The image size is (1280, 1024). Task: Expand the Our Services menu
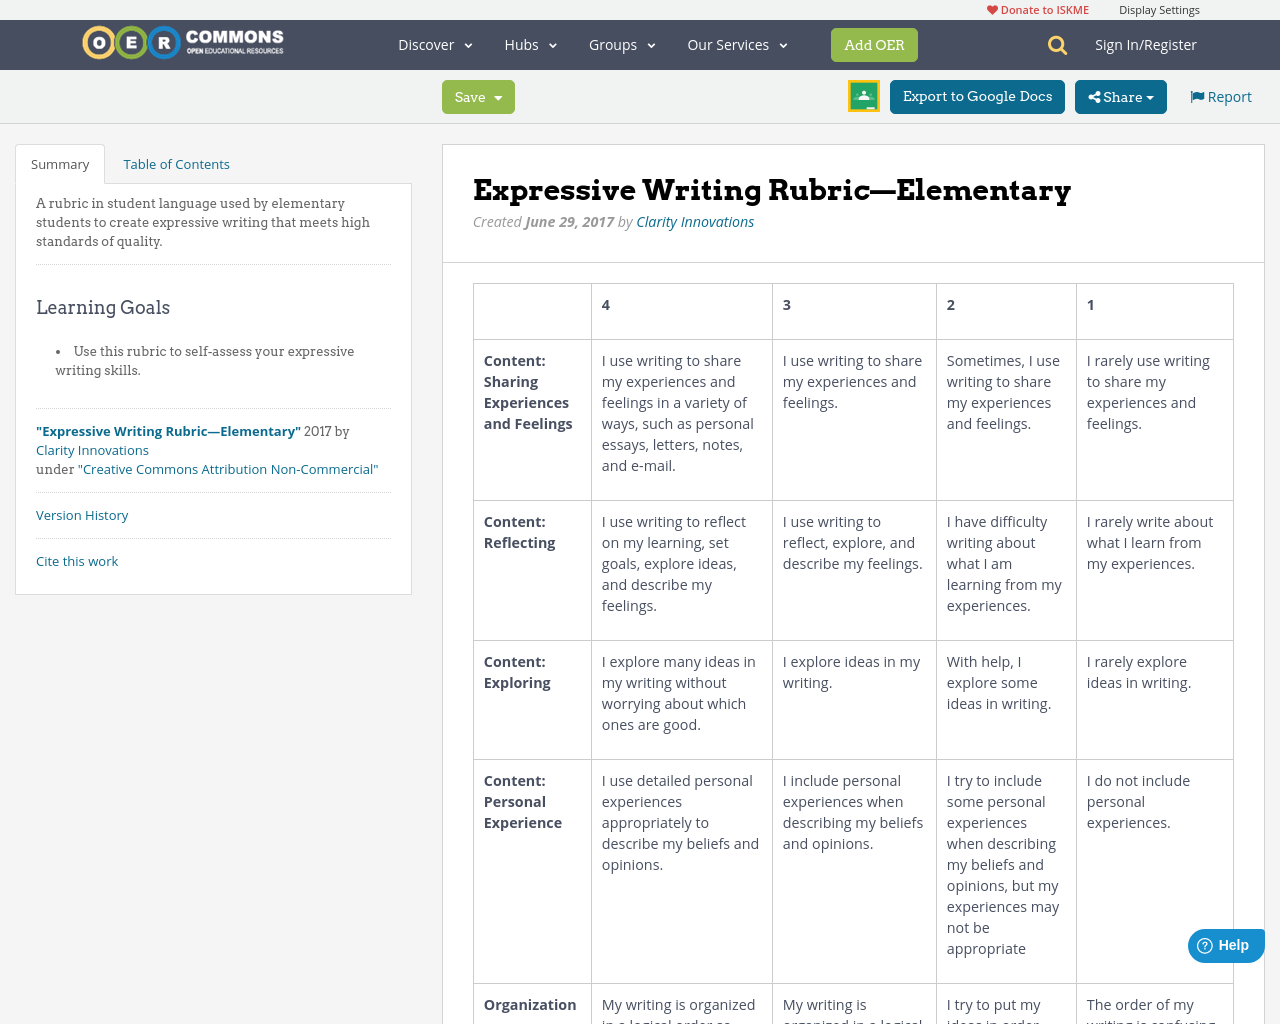coord(736,44)
